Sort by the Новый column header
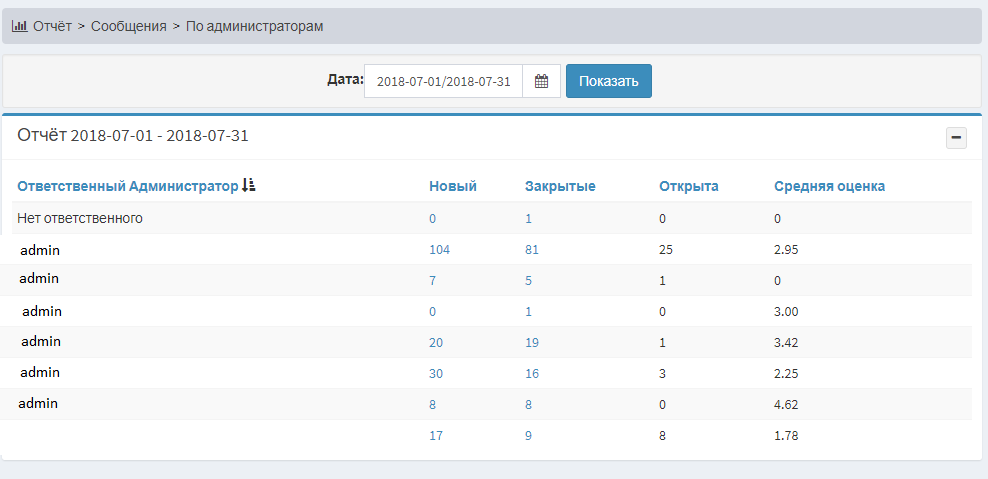The width and height of the screenshot is (988, 479). pyautogui.click(x=453, y=186)
